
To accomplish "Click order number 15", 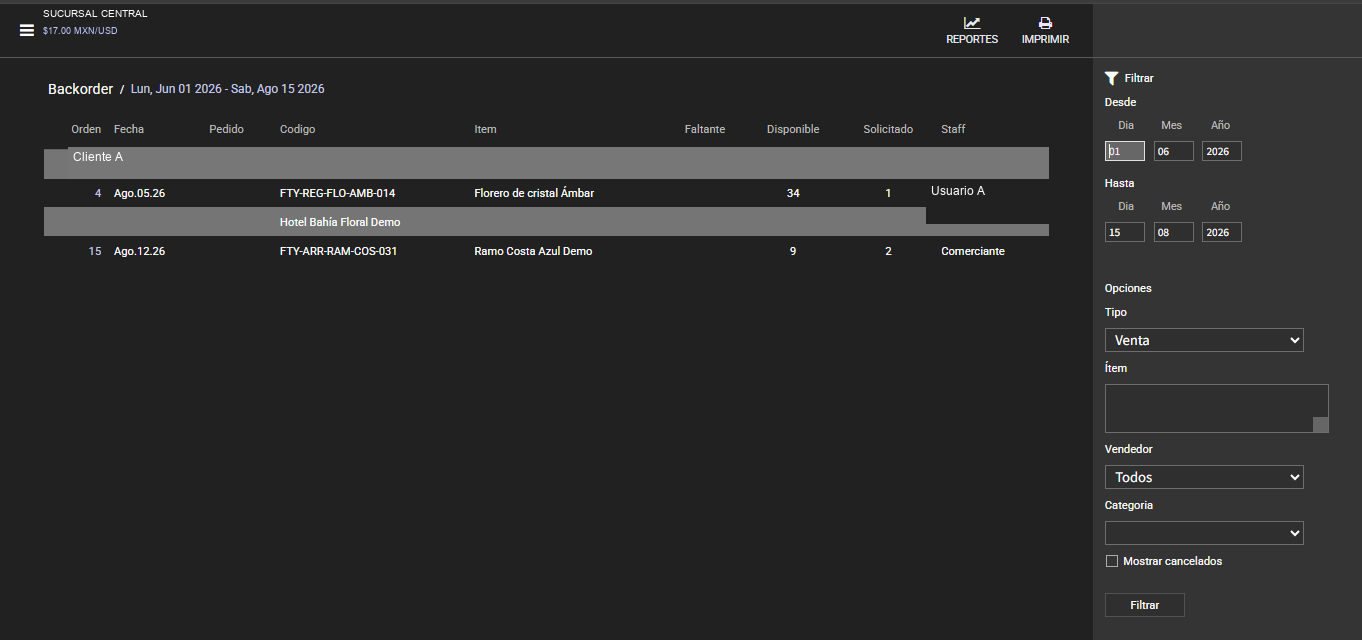I will 95,251.
